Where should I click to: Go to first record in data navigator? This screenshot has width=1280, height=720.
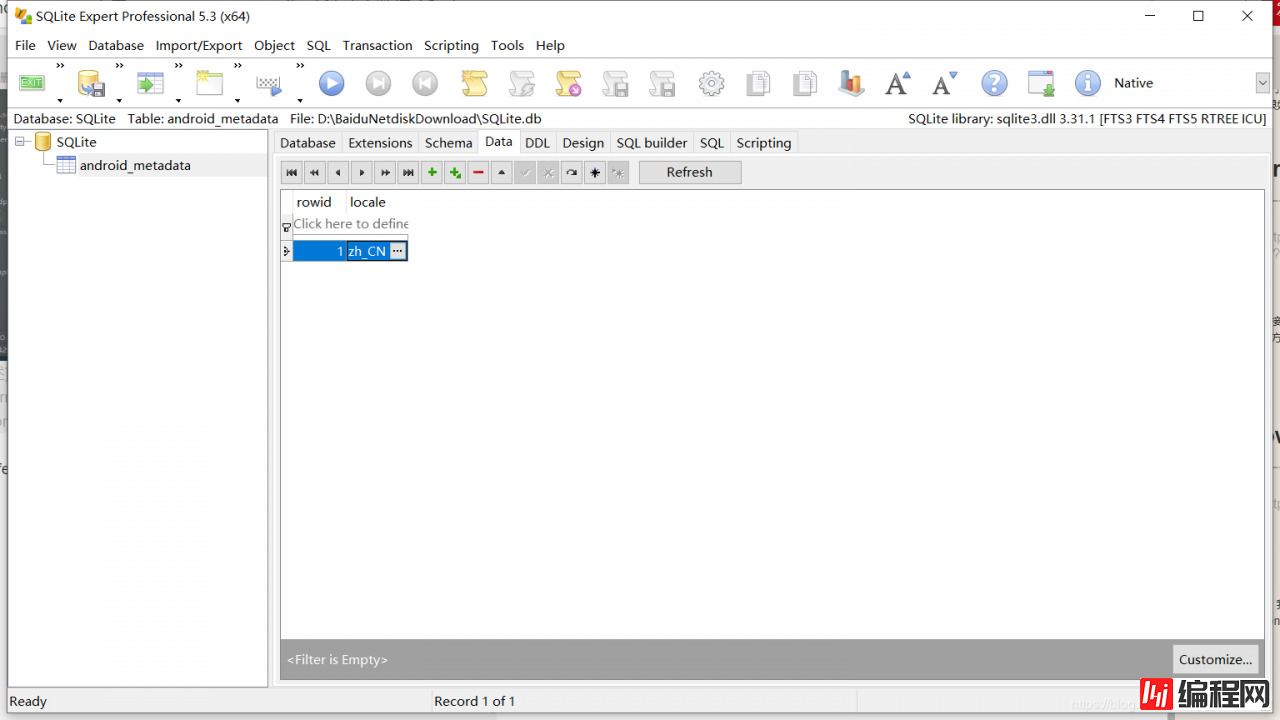292,172
